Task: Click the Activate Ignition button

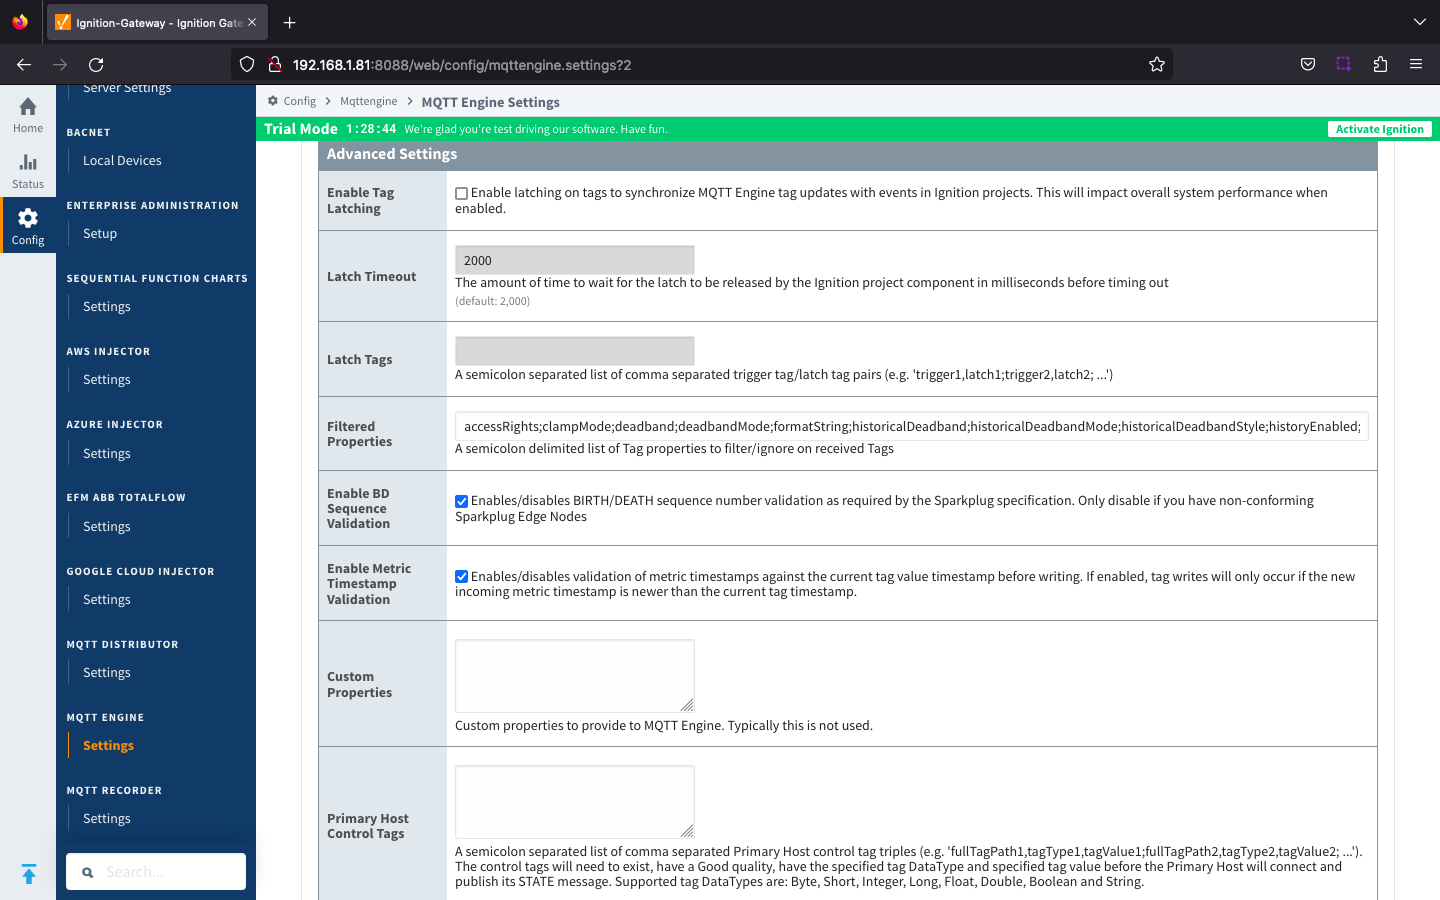Action: [1379, 129]
